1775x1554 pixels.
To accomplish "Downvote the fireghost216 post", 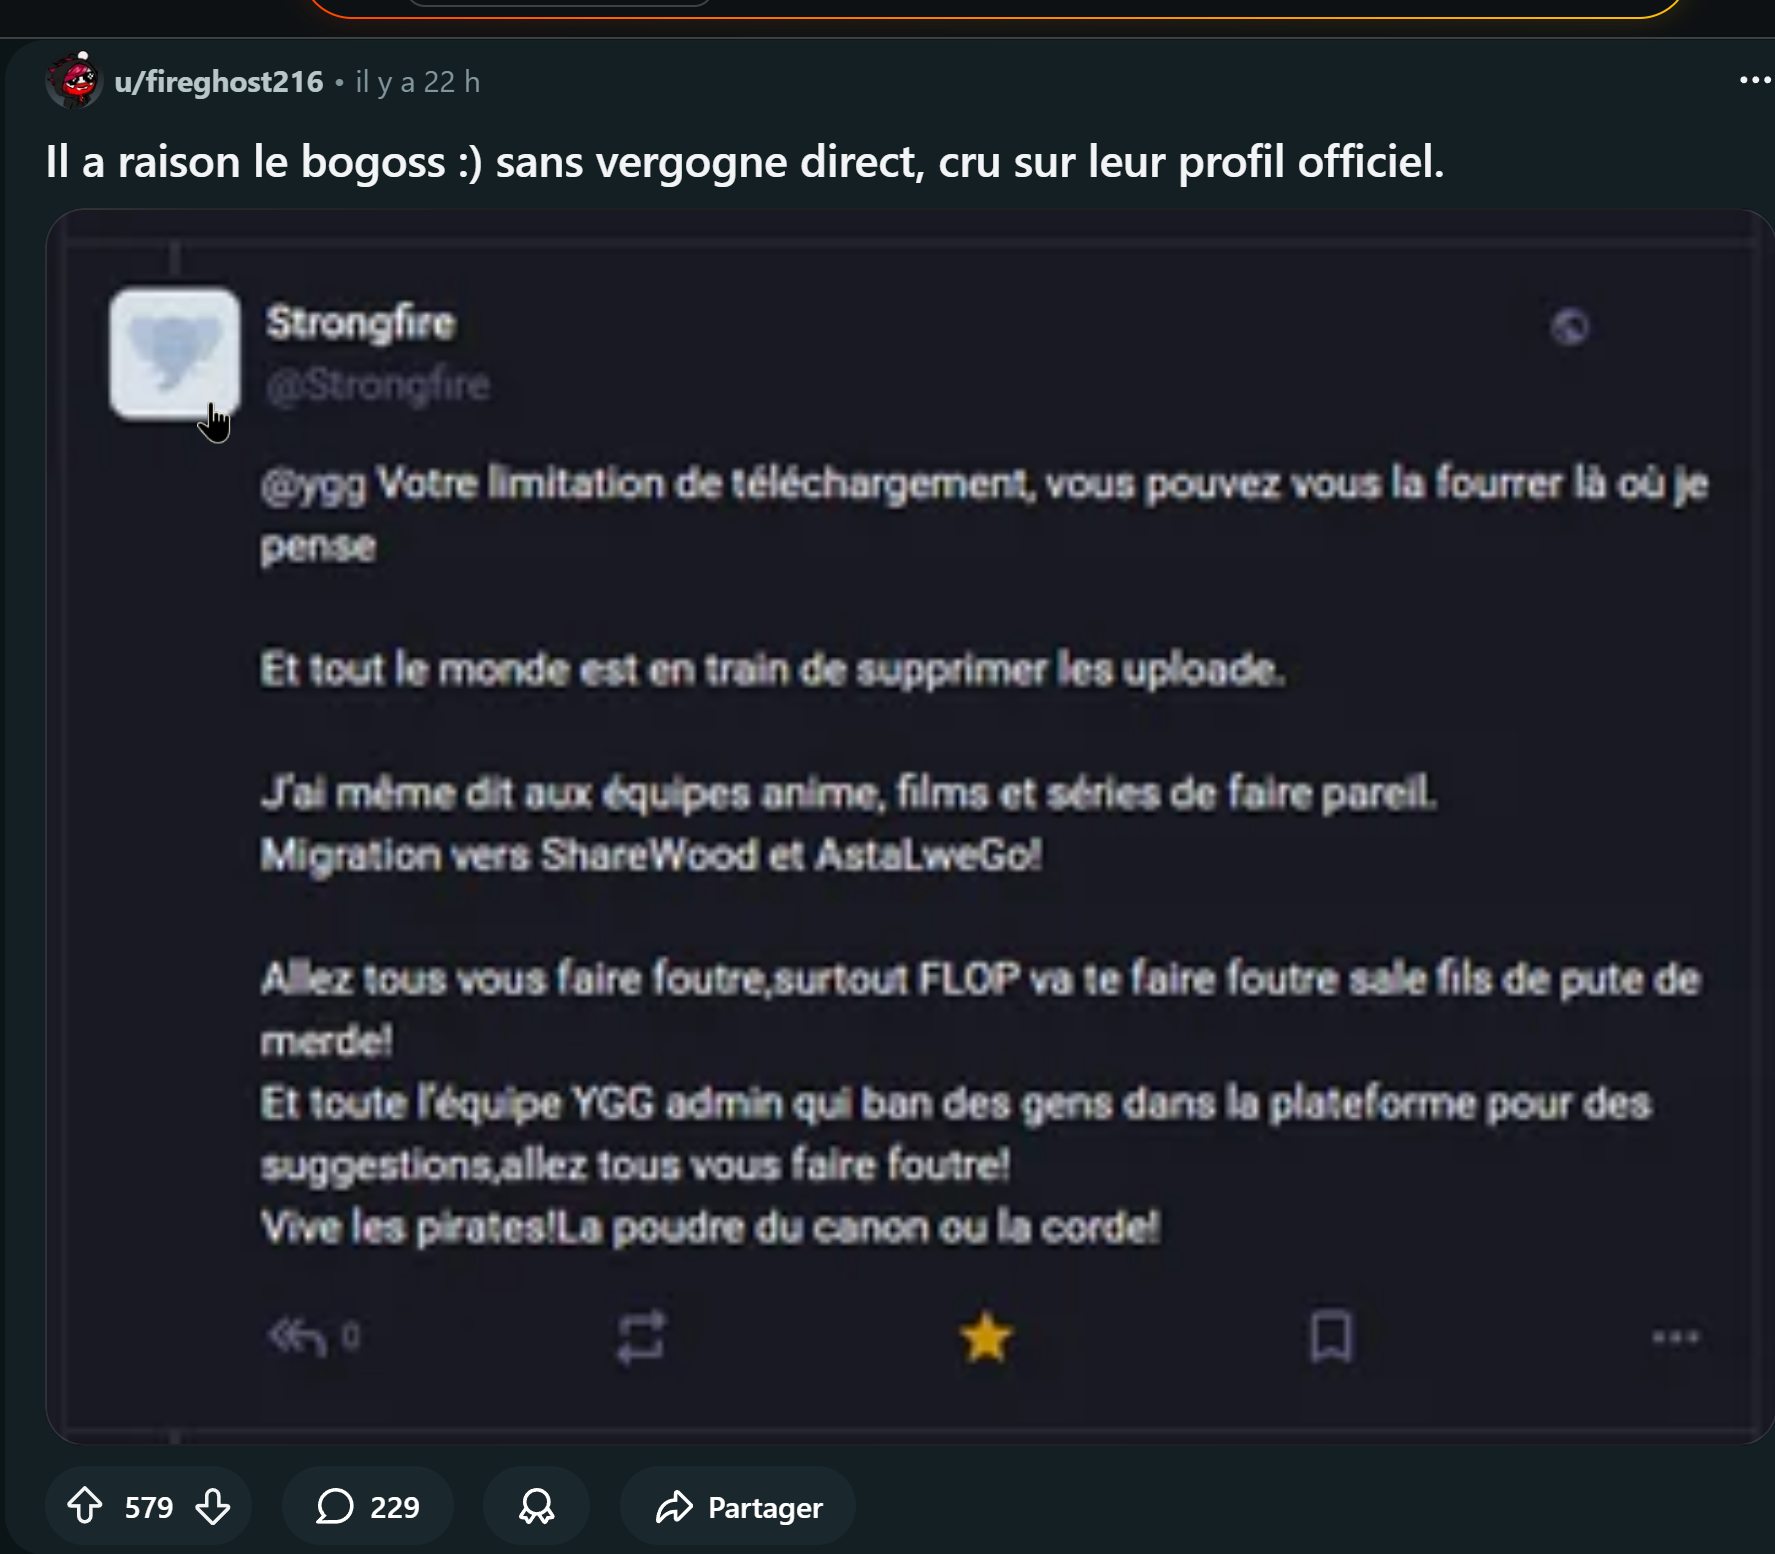I will [x=213, y=1506].
